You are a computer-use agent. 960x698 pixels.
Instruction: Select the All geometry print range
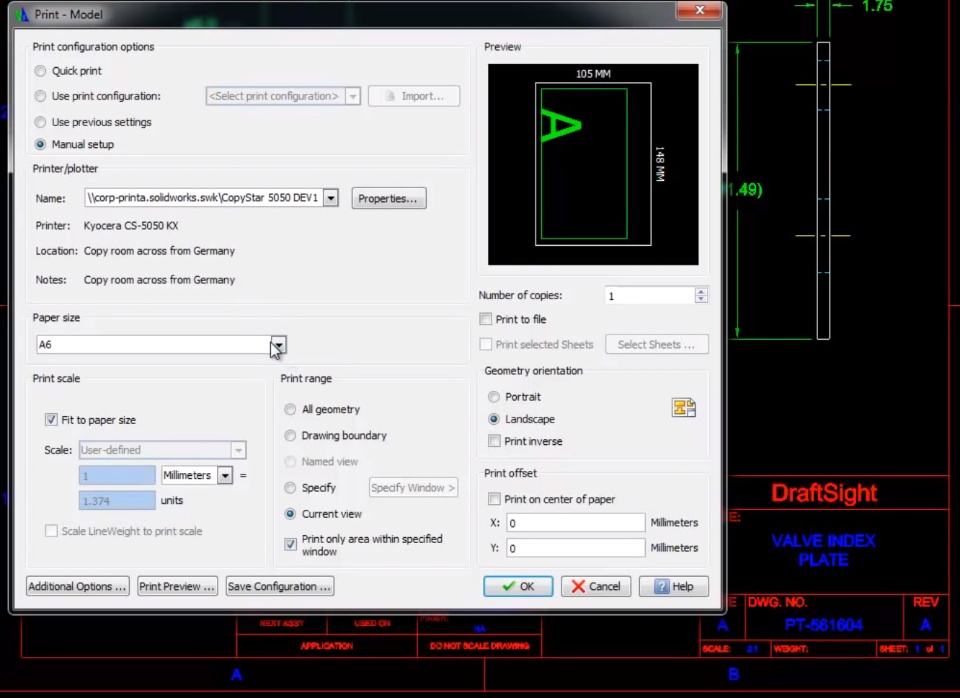coord(290,410)
